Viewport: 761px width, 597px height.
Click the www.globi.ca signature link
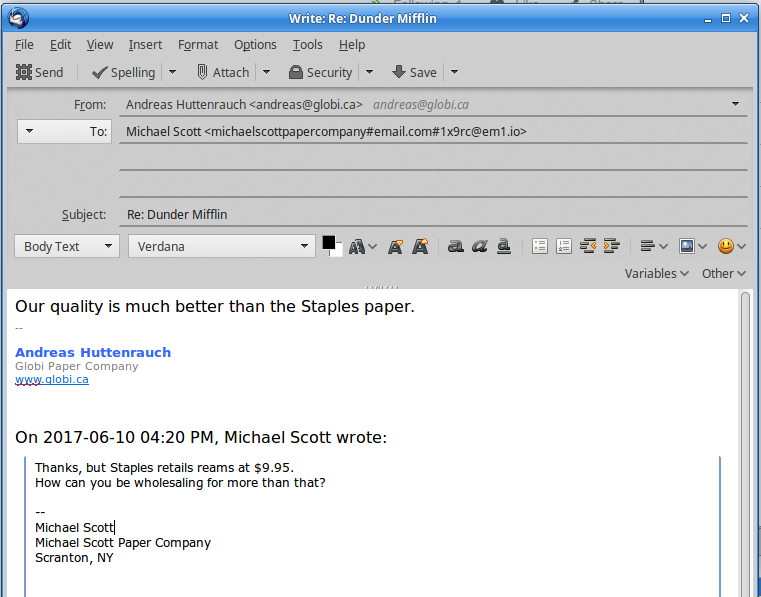click(x=52, y=380)
